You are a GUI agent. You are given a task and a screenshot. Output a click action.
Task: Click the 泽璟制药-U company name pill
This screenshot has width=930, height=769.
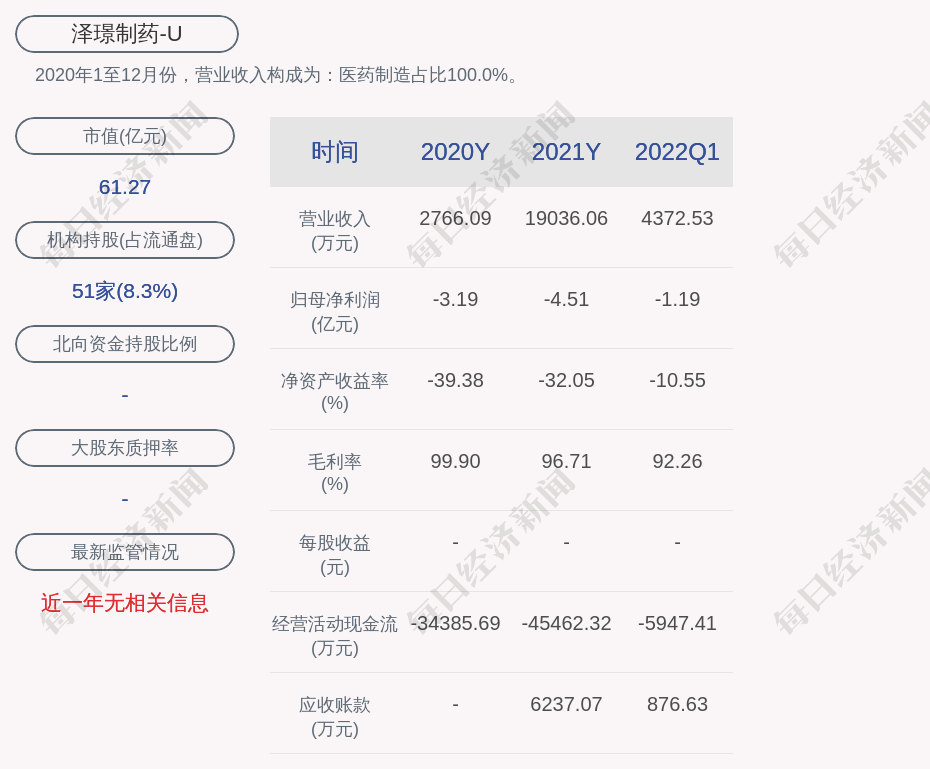coord(126,34)
